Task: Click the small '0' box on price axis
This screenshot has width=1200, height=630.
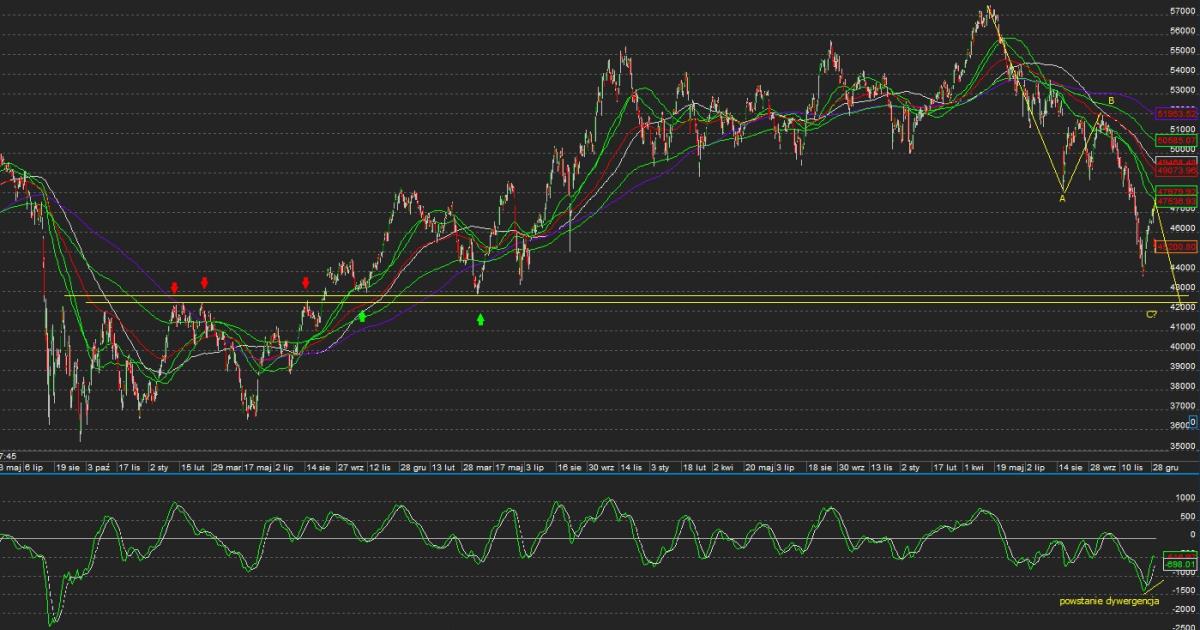Action: [x=1193, y=422]
